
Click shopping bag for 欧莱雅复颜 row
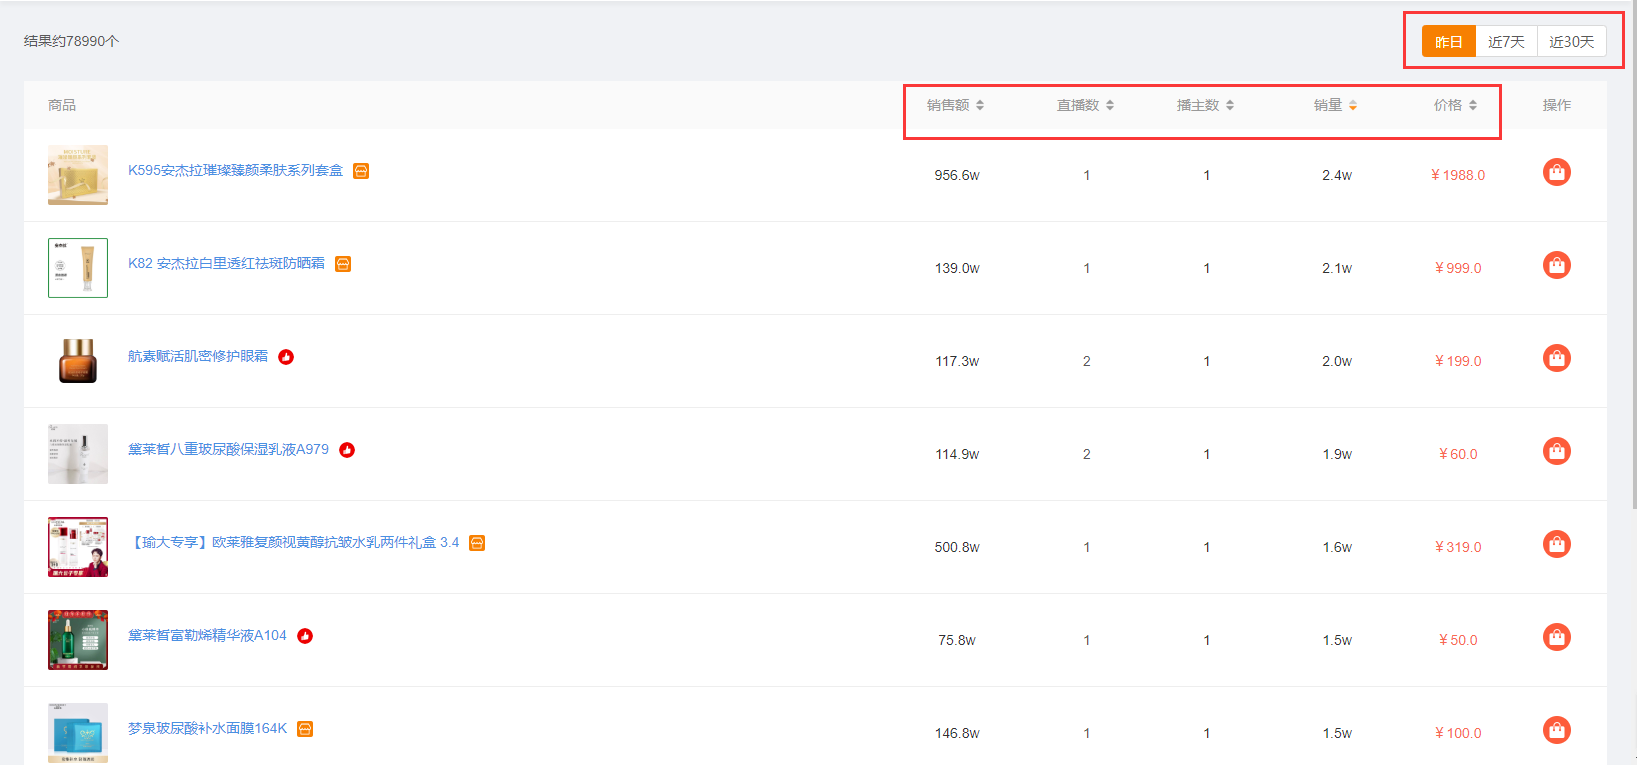pyautogui.click(x=1556, y=545)
